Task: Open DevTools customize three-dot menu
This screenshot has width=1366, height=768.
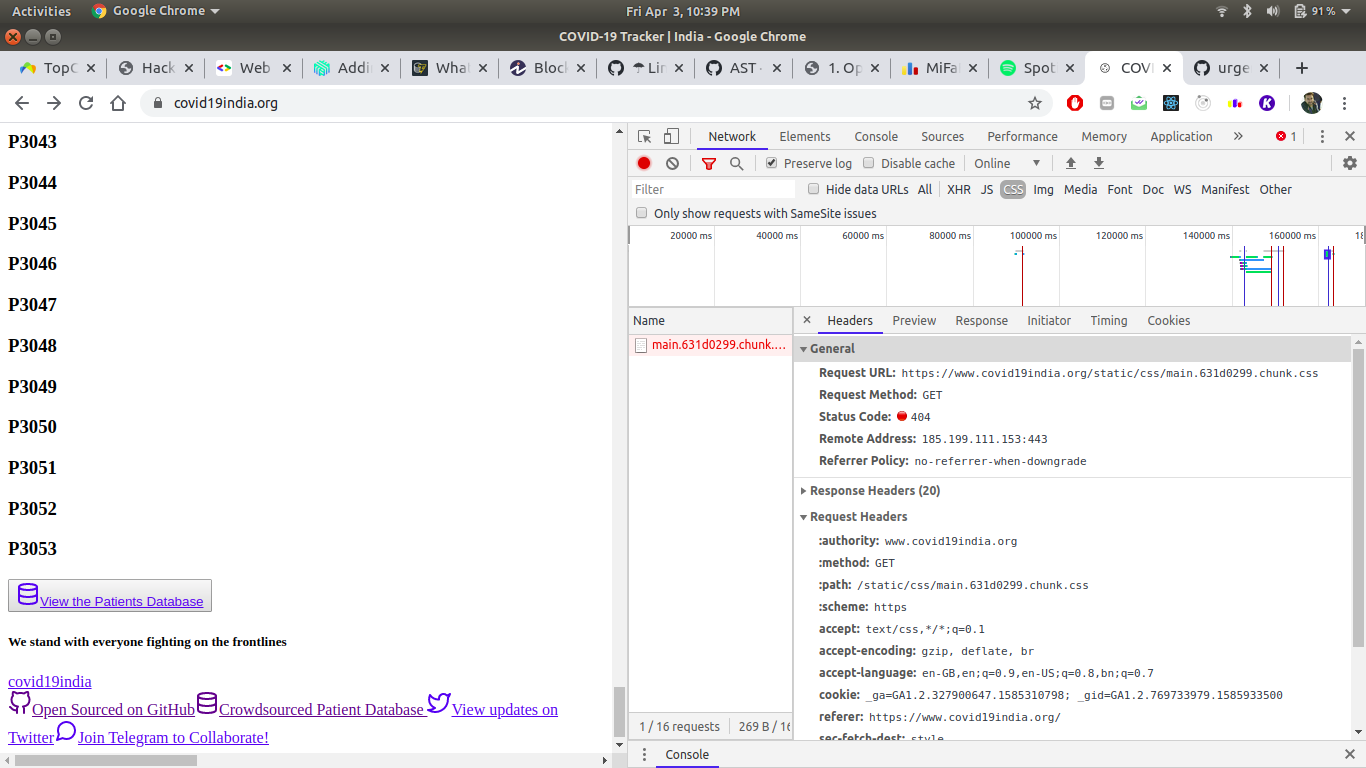Action: 1322,137
